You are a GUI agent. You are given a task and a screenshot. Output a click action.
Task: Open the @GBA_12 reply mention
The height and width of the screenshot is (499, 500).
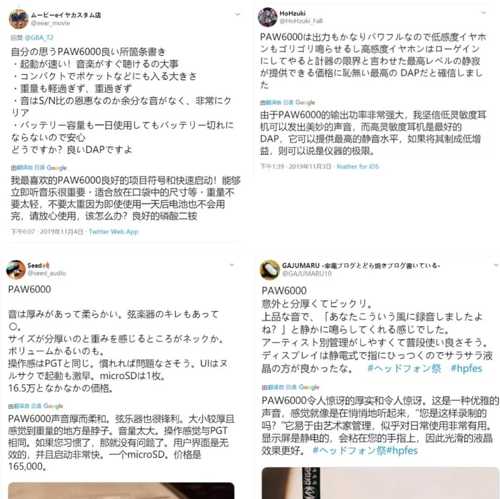(x=39, y=37)
